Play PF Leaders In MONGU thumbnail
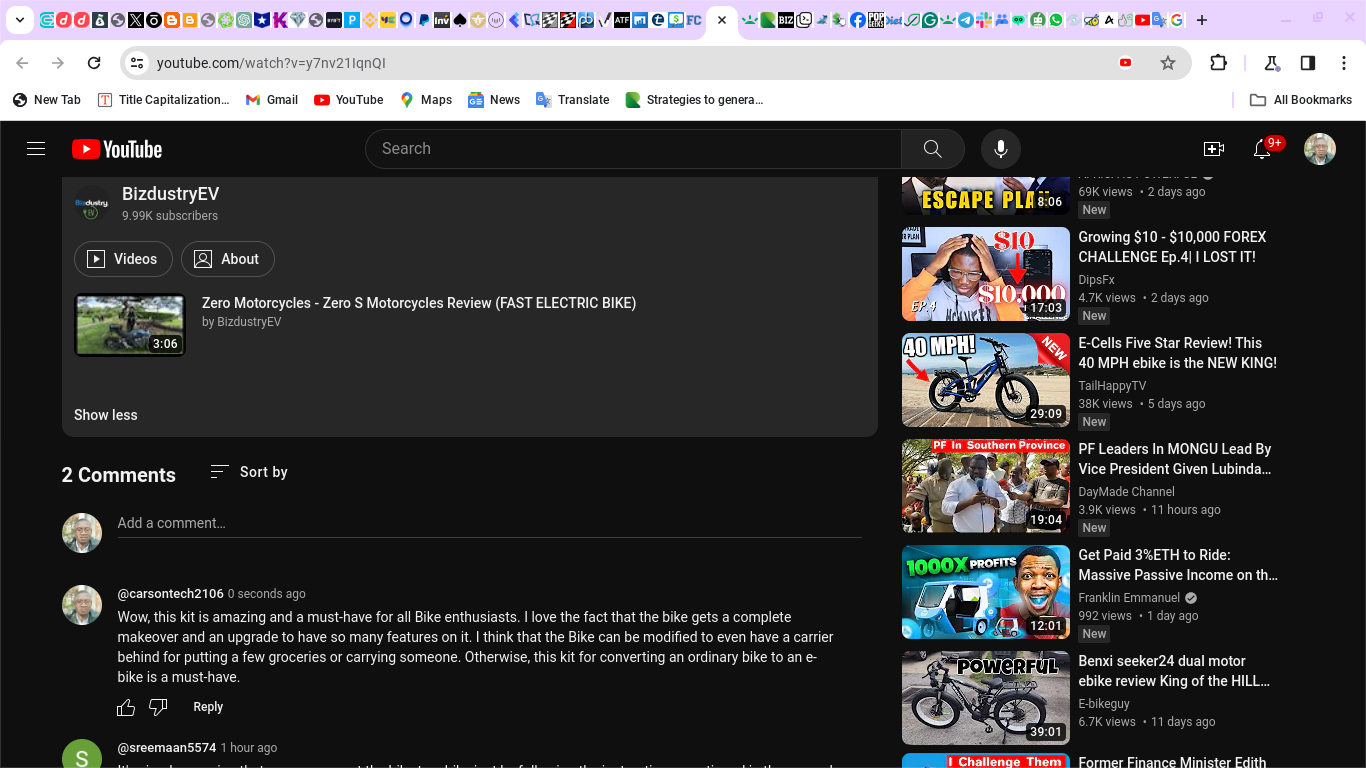 (x=986, y=486)
